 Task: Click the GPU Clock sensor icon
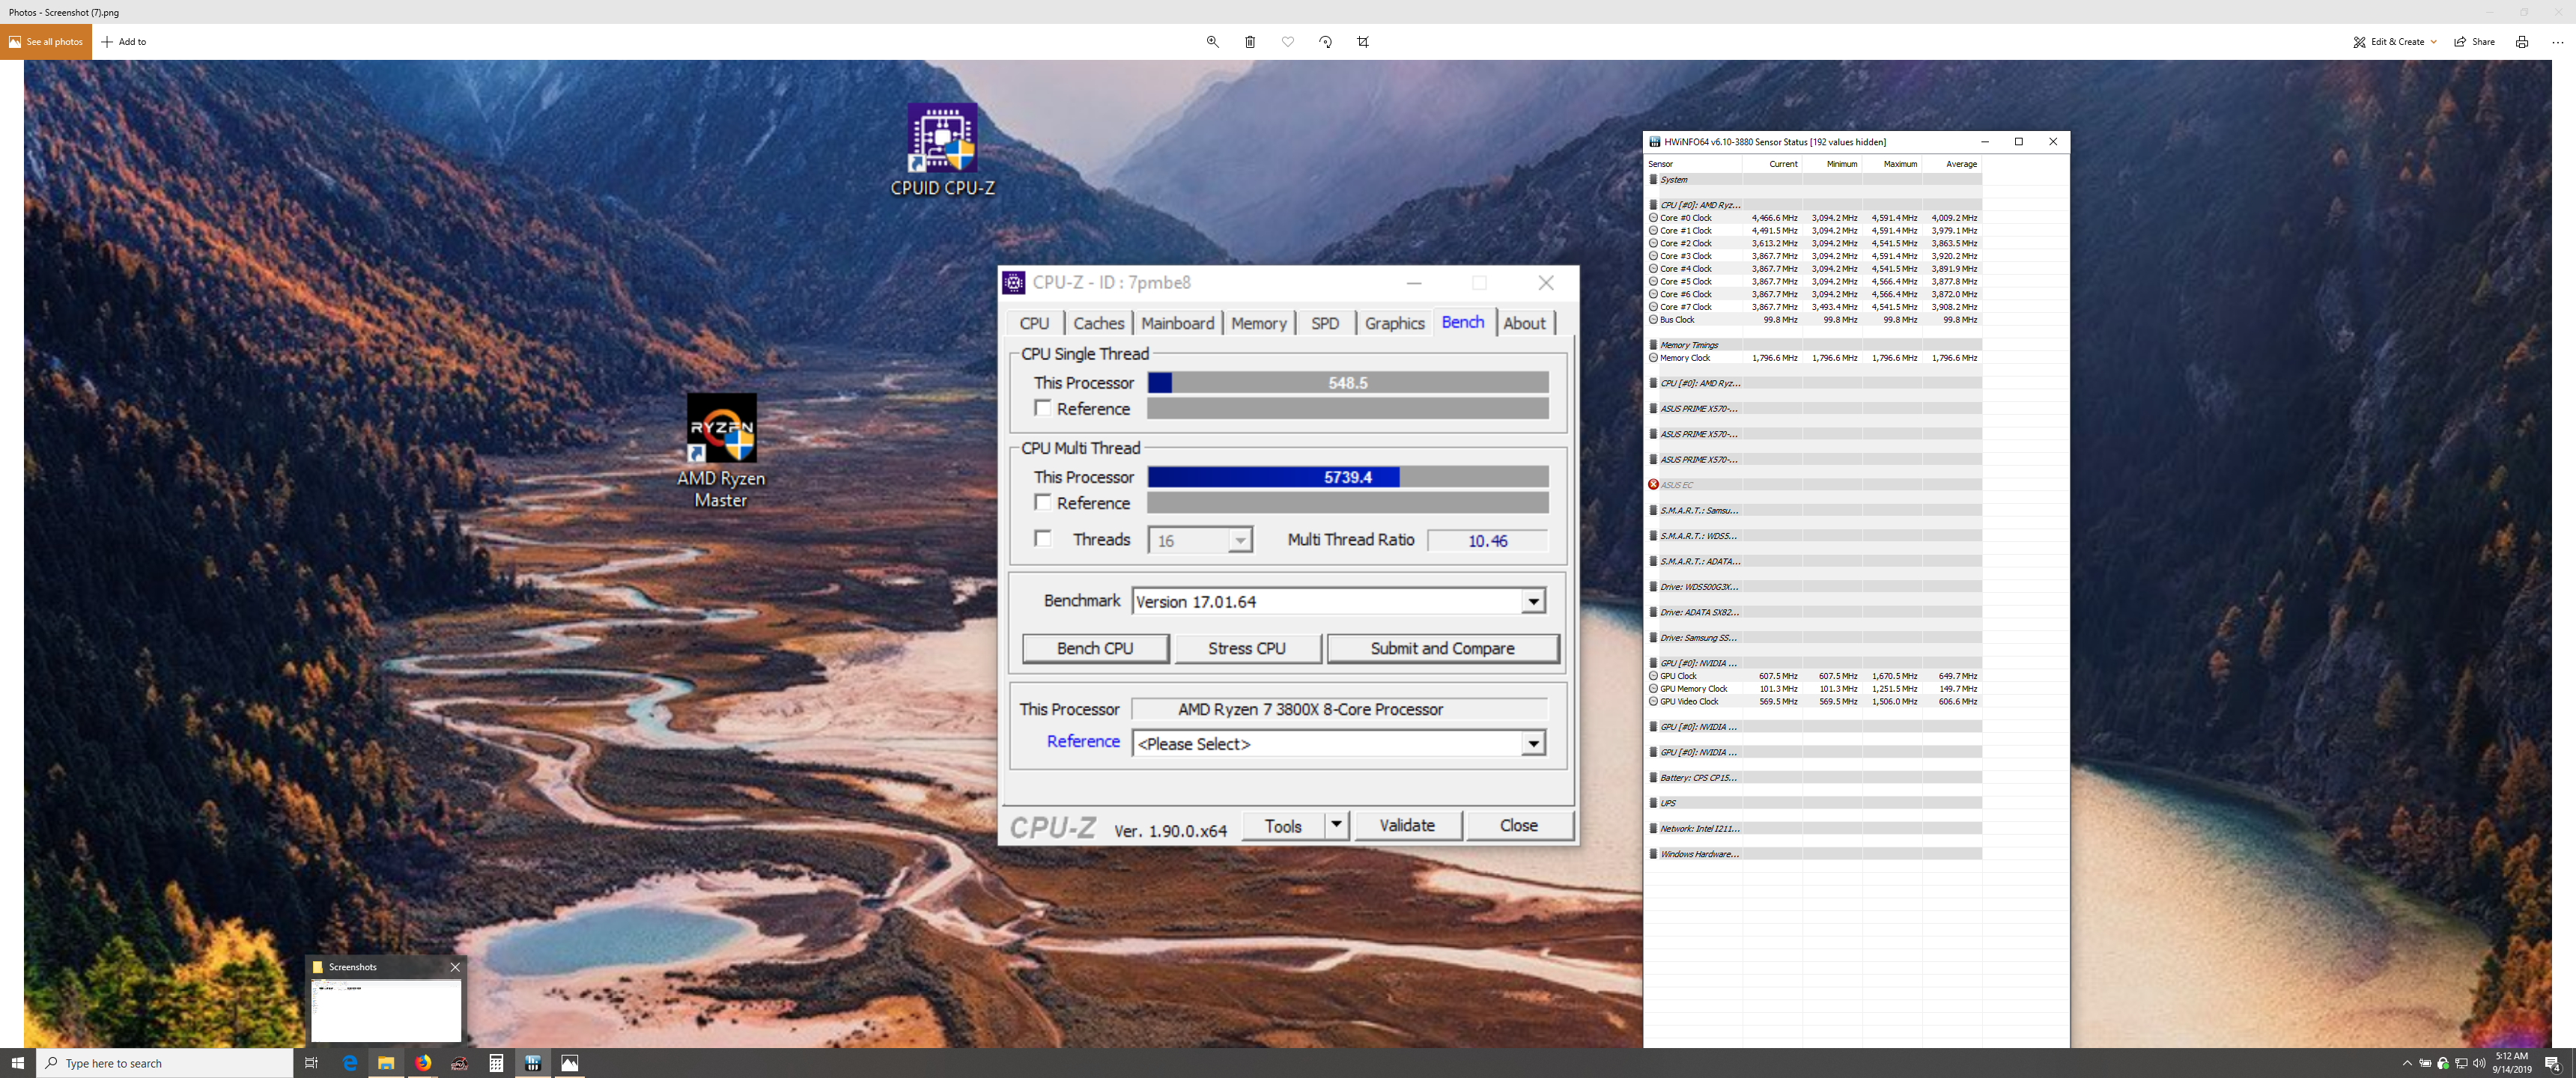coord(1653,676)
